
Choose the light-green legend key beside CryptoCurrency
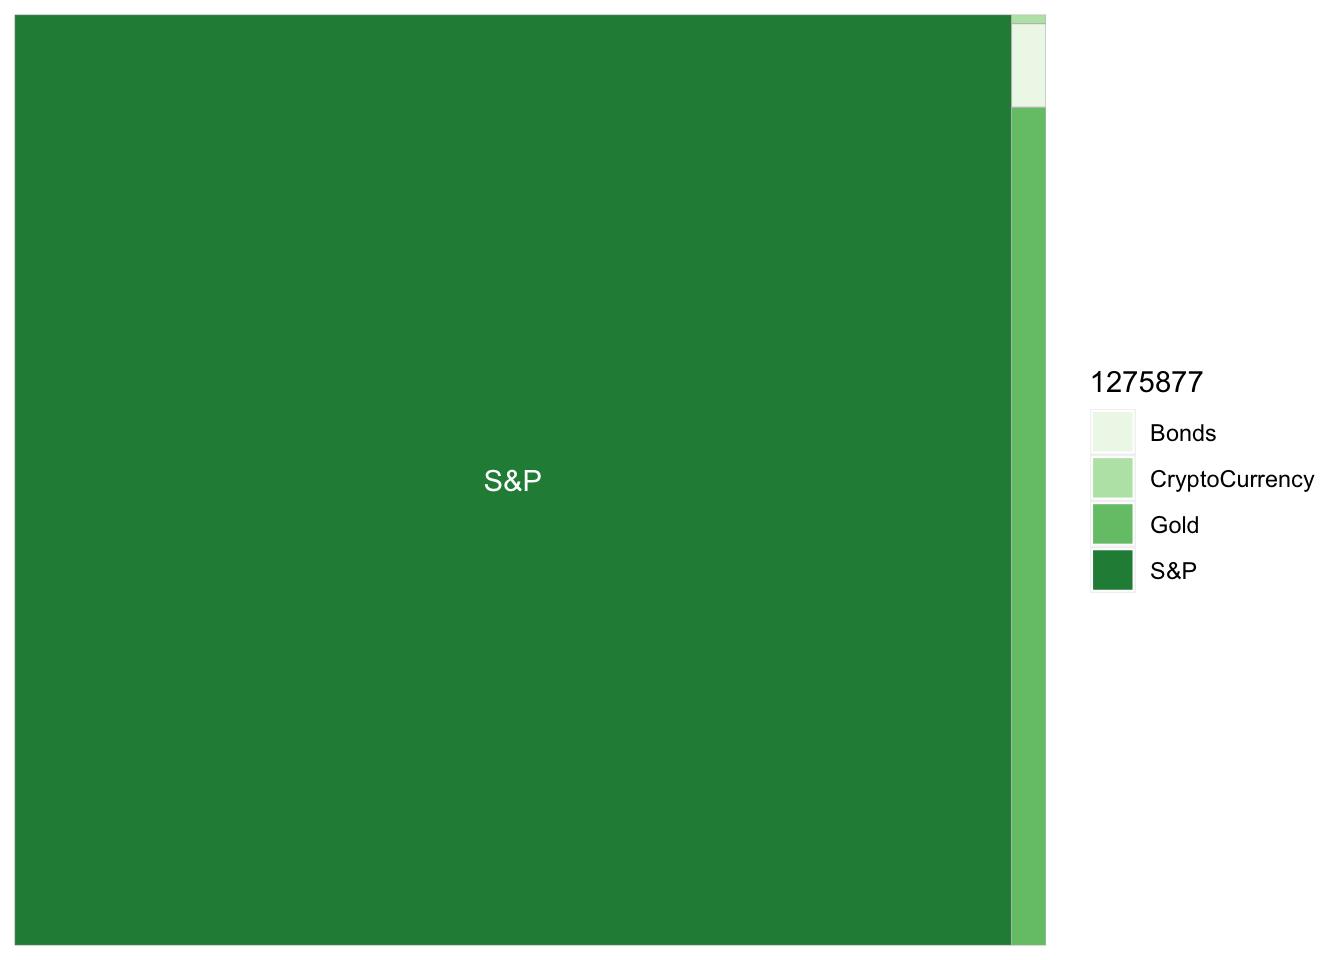pyautogui.click(x=1112, y=479)
